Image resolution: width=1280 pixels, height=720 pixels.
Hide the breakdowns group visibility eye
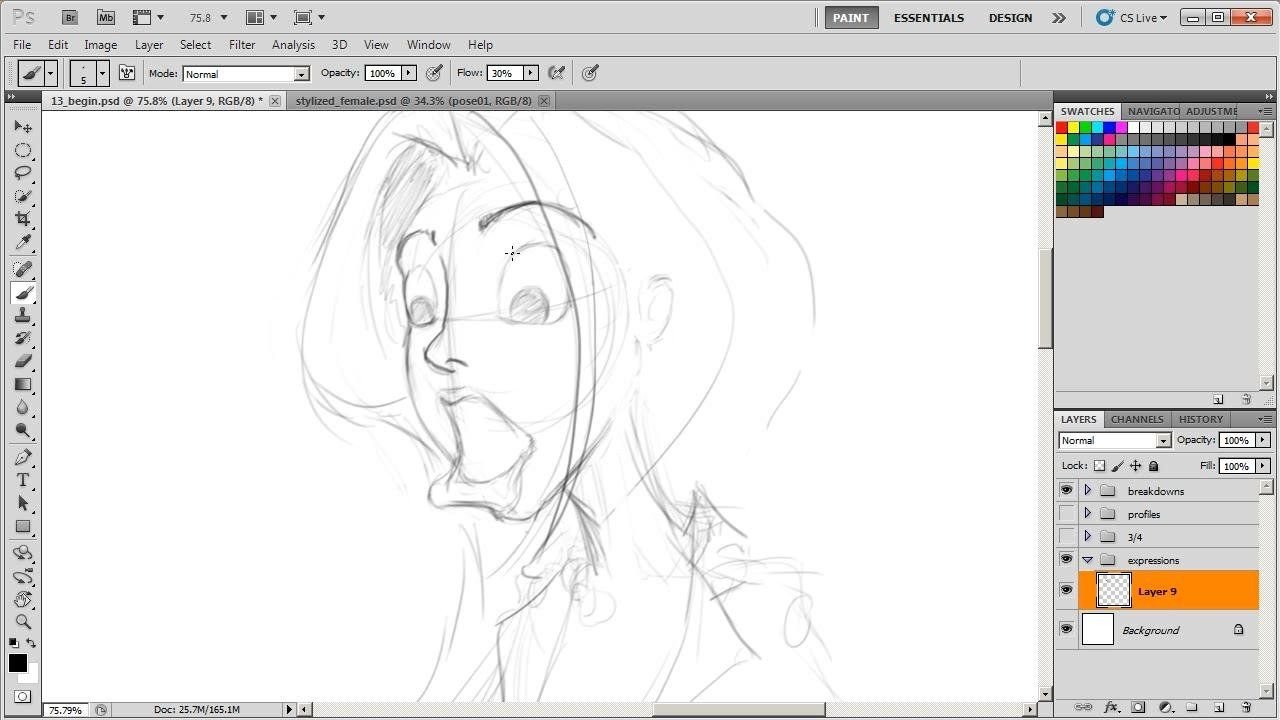pyautogui.click(x=1066, y=490)
